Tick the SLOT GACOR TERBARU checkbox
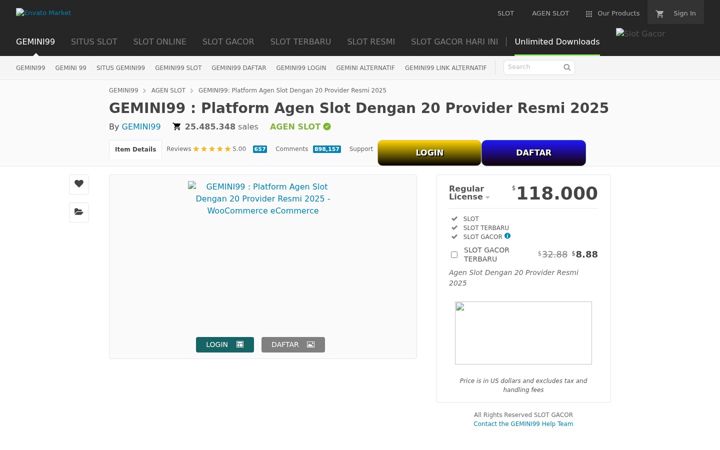The image size is (720, 450). [x=454, y=254]
